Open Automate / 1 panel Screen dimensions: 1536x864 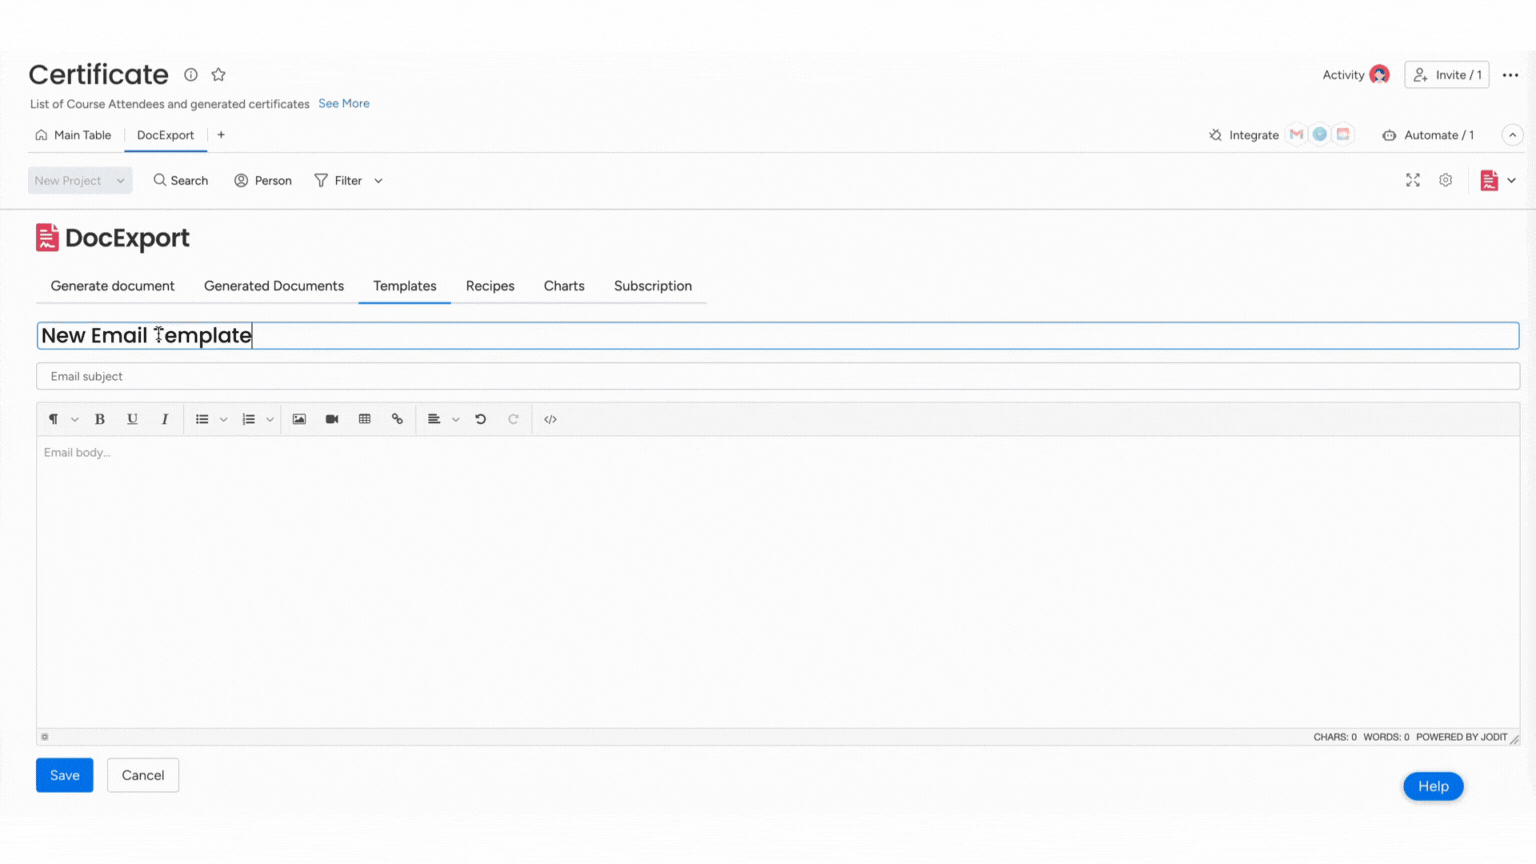click(1428, 135)
